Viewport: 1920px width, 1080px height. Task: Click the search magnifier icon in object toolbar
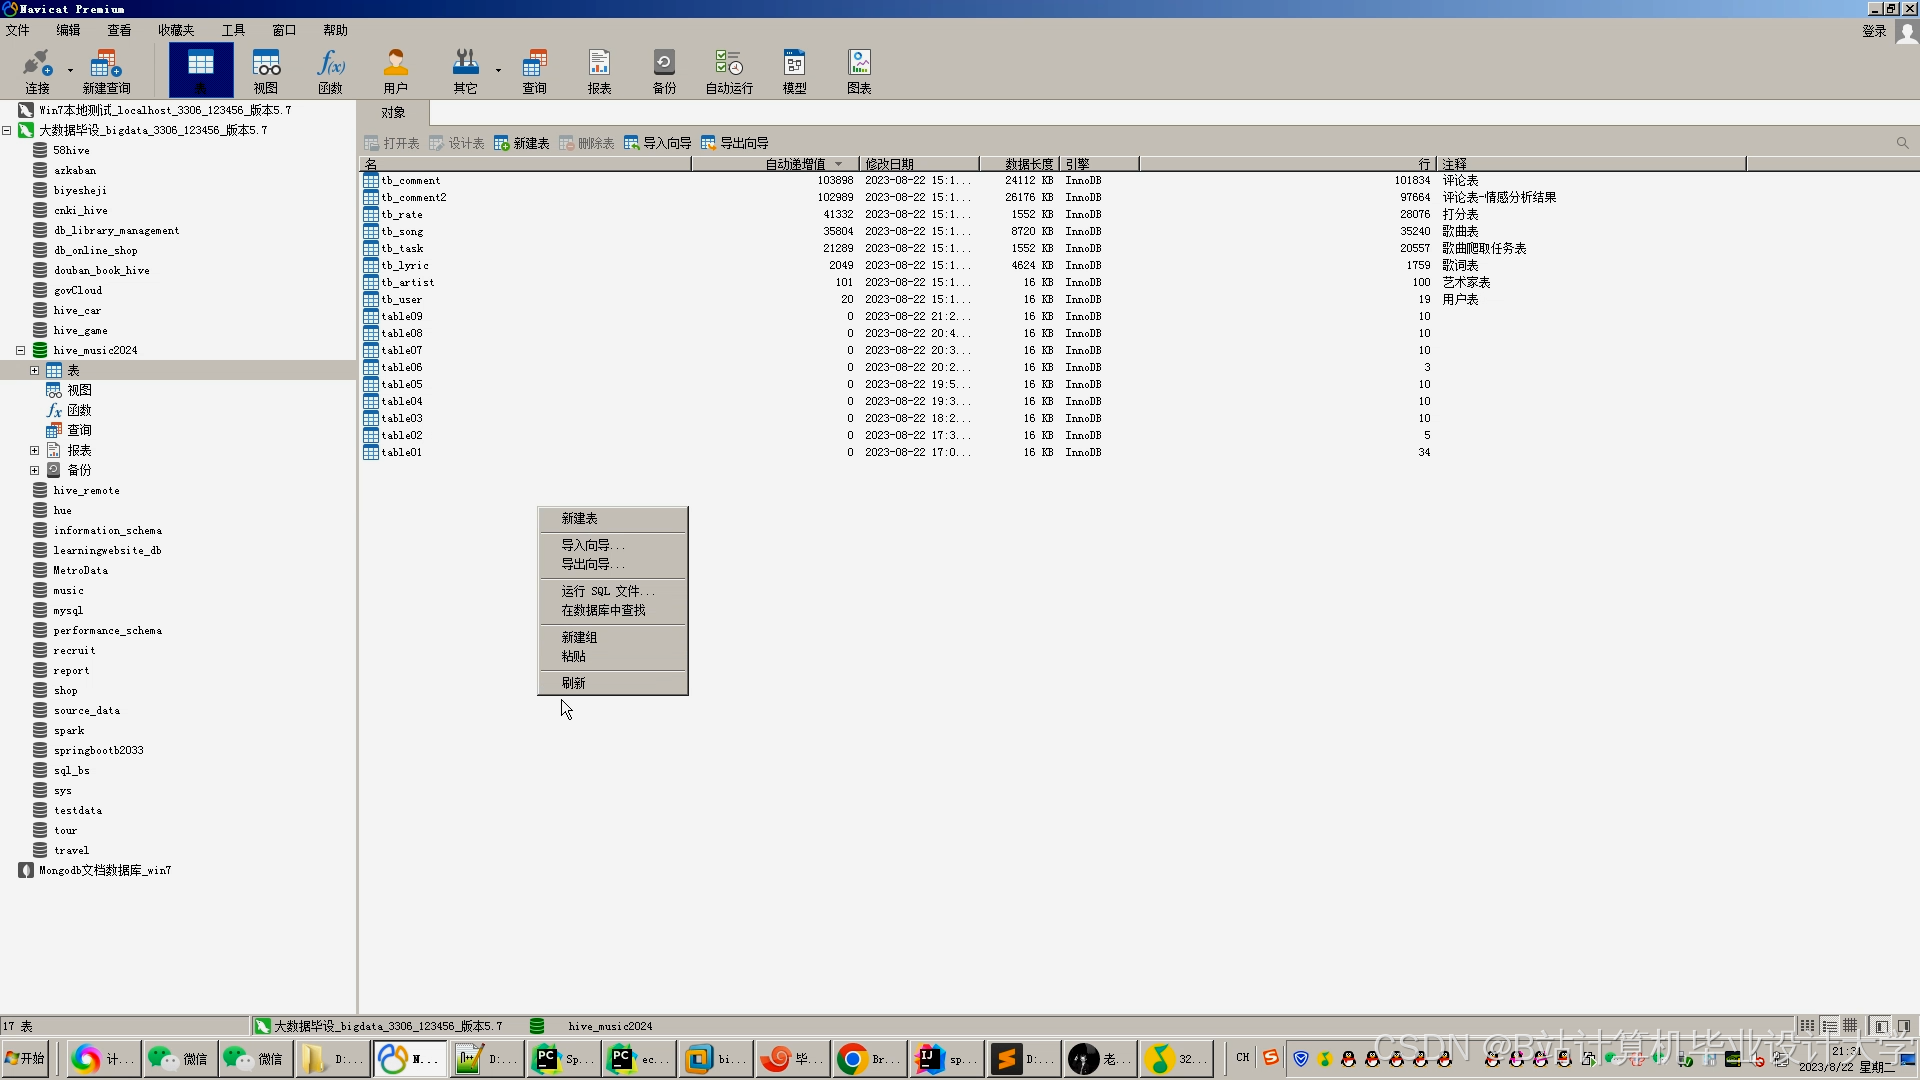coord(1902,143)
